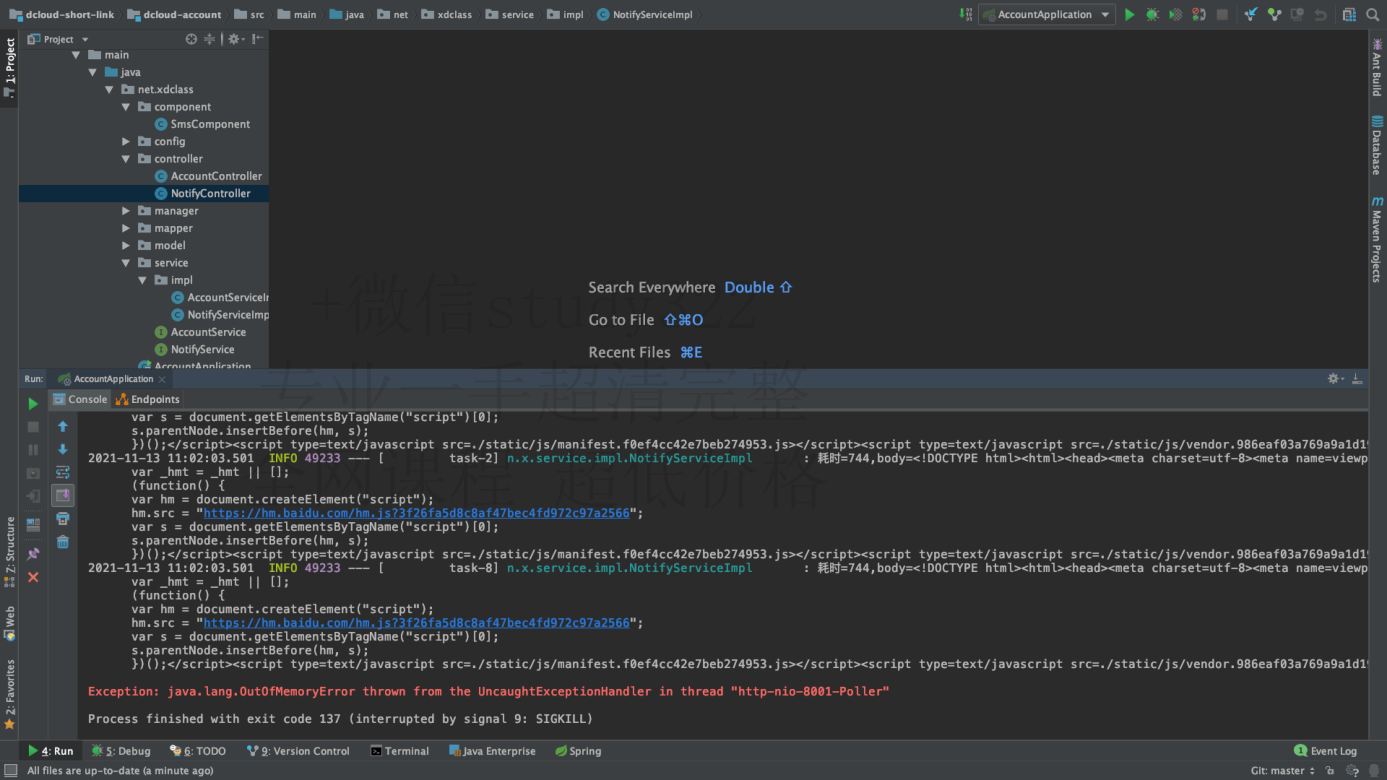Rerun AccountApplication from Run panel
The width and height of the screenshot is (1387, 780).
[33, 404]
